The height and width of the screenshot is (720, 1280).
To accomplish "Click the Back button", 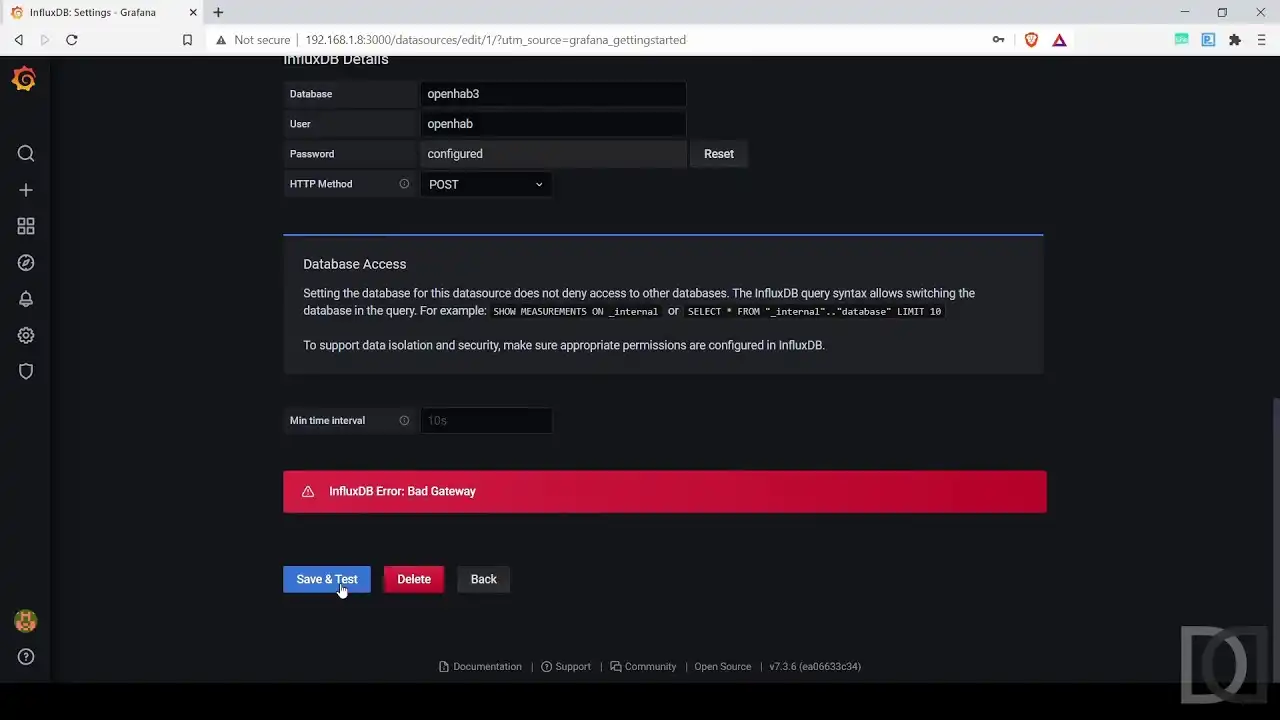I will 484,579.
